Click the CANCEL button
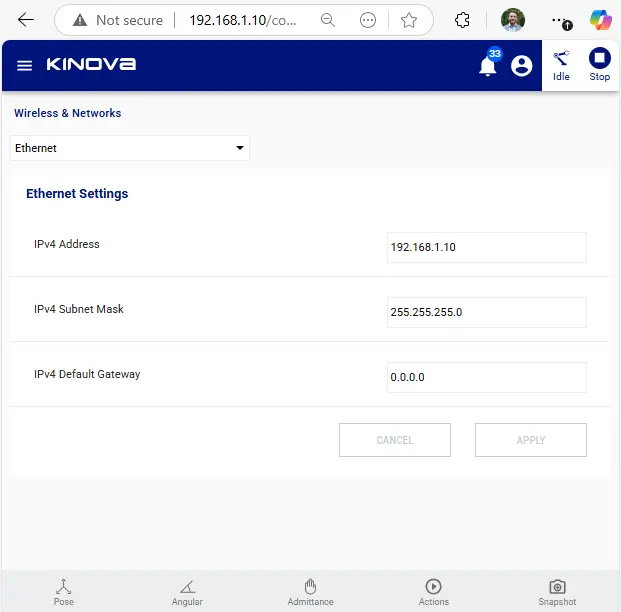This screenshot has width=621, height=612. [395, 440]
